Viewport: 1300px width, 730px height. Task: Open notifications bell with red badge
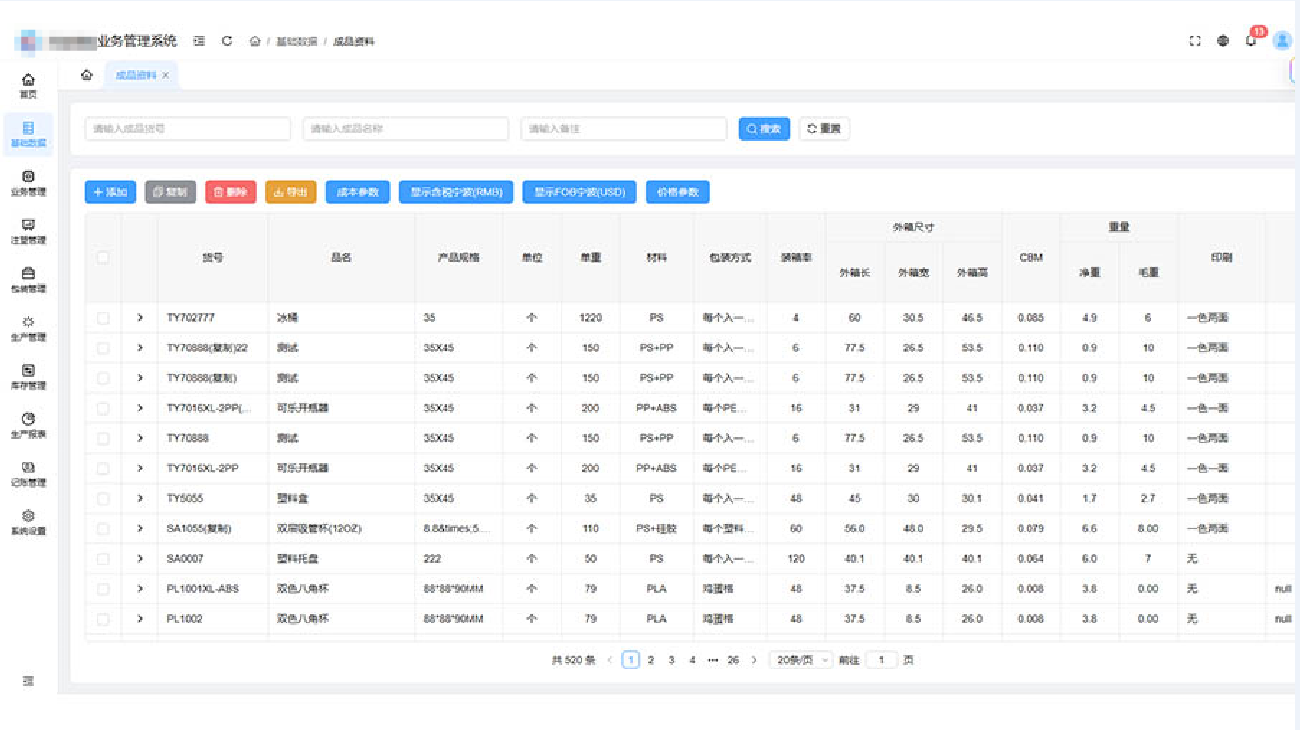[x=1252, y=39]
